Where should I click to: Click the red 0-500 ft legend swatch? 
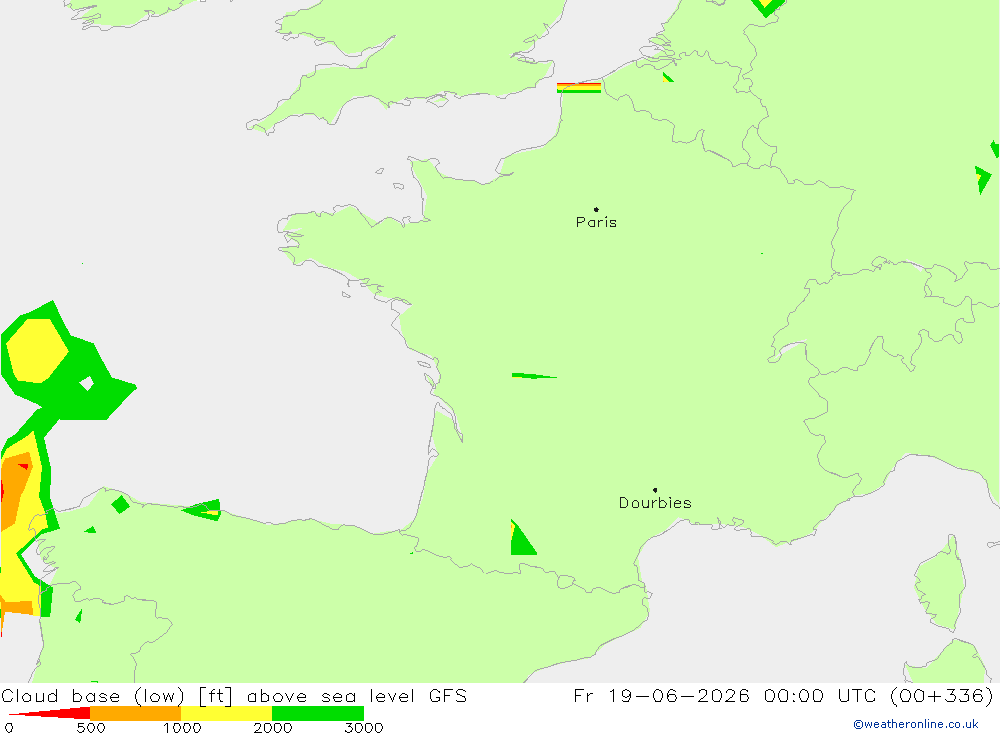point(50,713)
